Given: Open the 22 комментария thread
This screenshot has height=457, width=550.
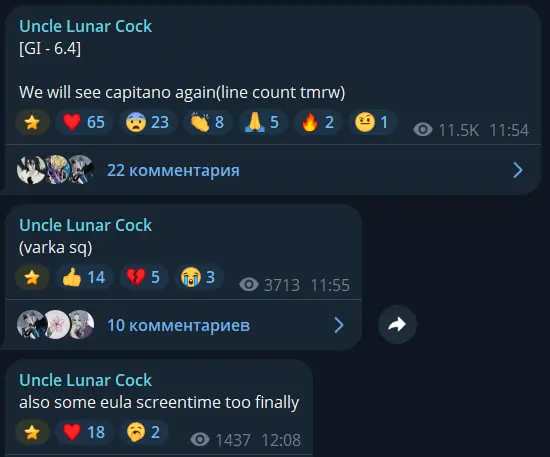Looking at the screenshot, I should coord(173,170).
